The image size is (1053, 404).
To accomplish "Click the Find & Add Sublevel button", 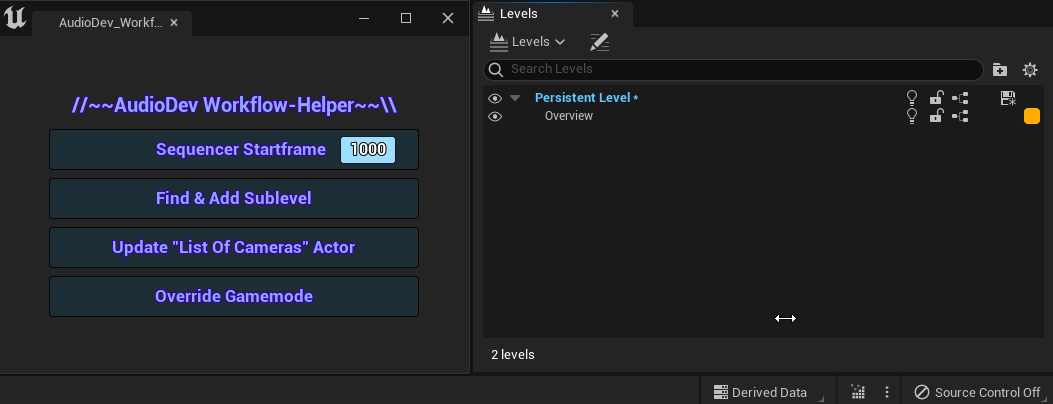I will (234, 198).
